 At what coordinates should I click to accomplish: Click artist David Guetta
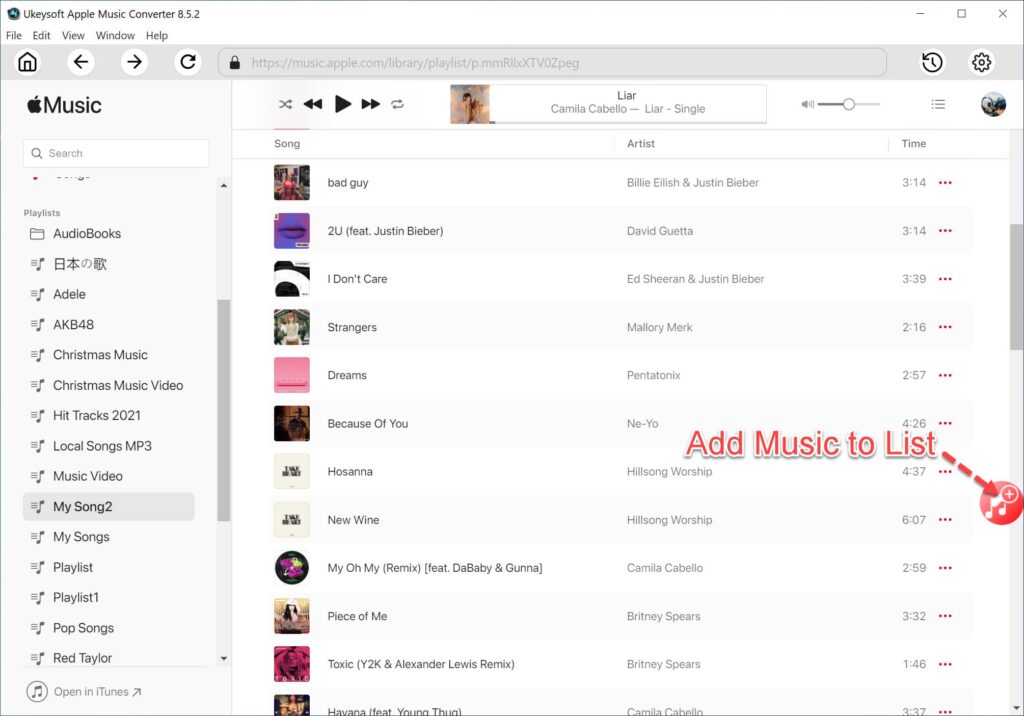click(x=660, y=231)
